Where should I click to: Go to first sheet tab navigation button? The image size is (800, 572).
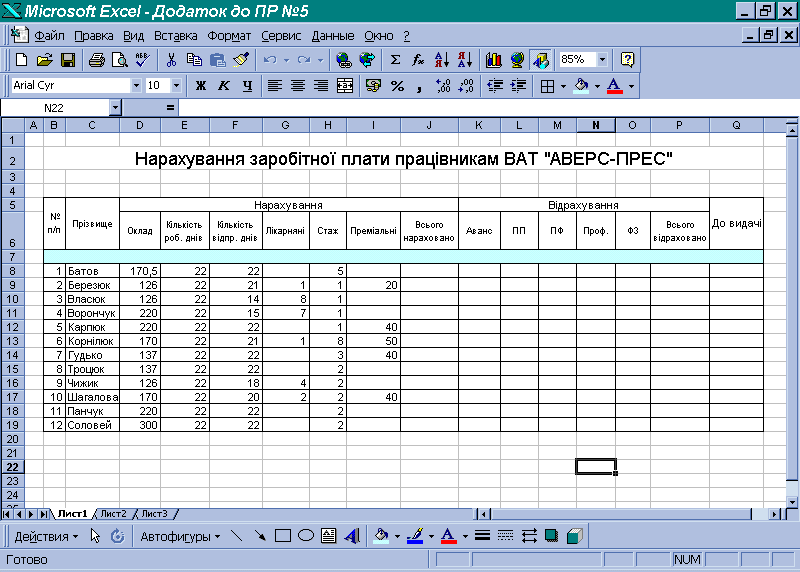pos(7,514)
